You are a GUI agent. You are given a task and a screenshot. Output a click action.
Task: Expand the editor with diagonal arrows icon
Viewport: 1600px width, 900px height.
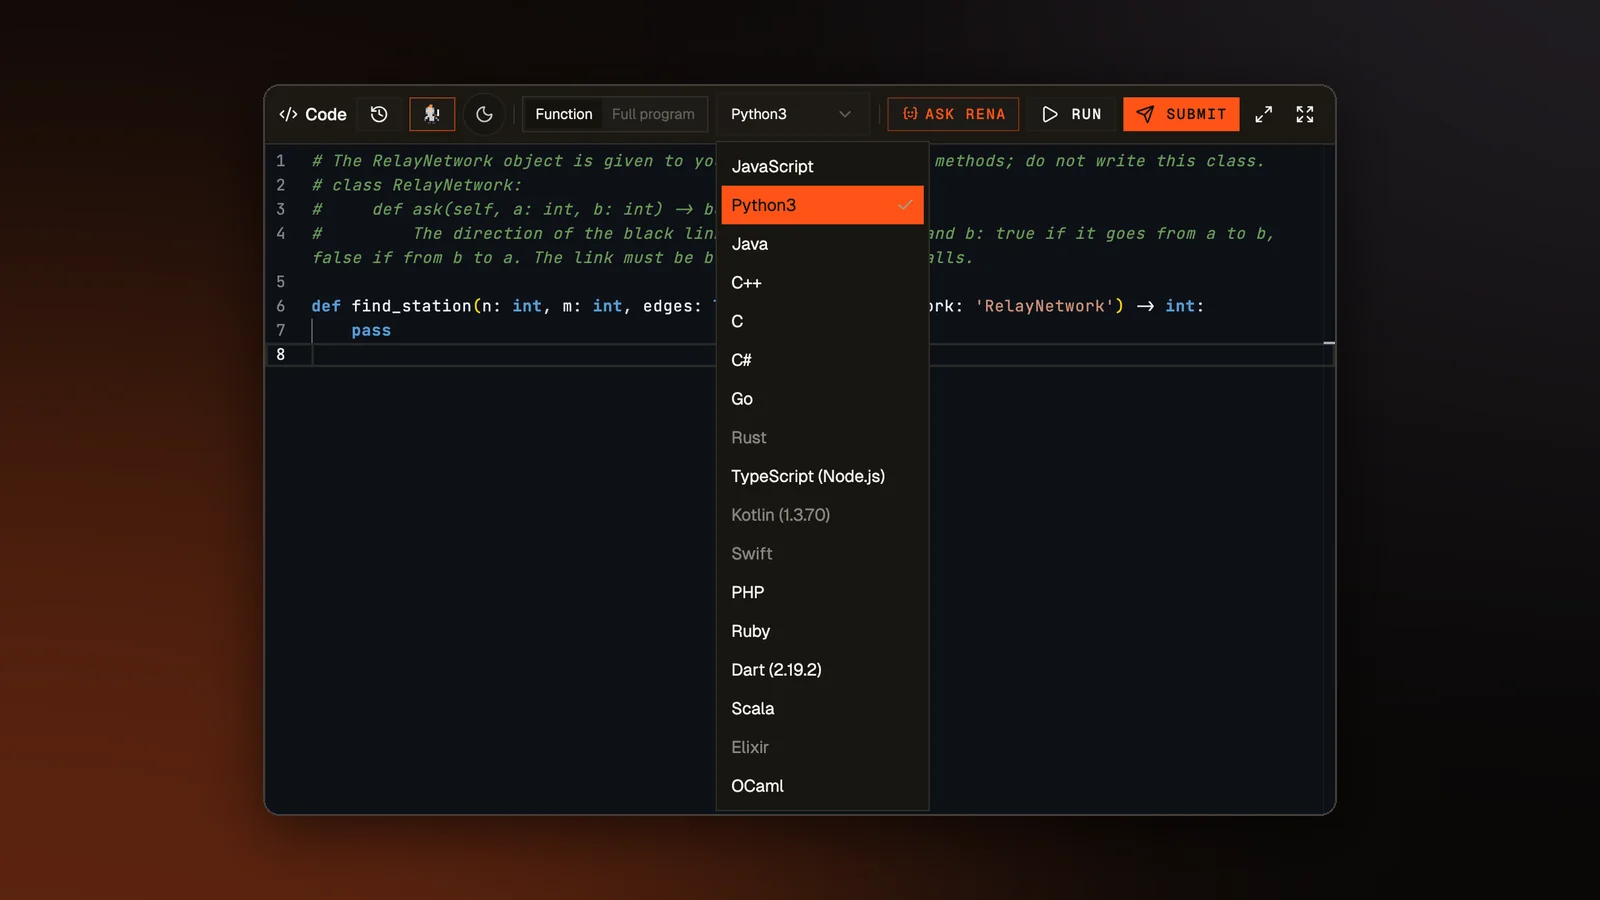coord(1264,114)
